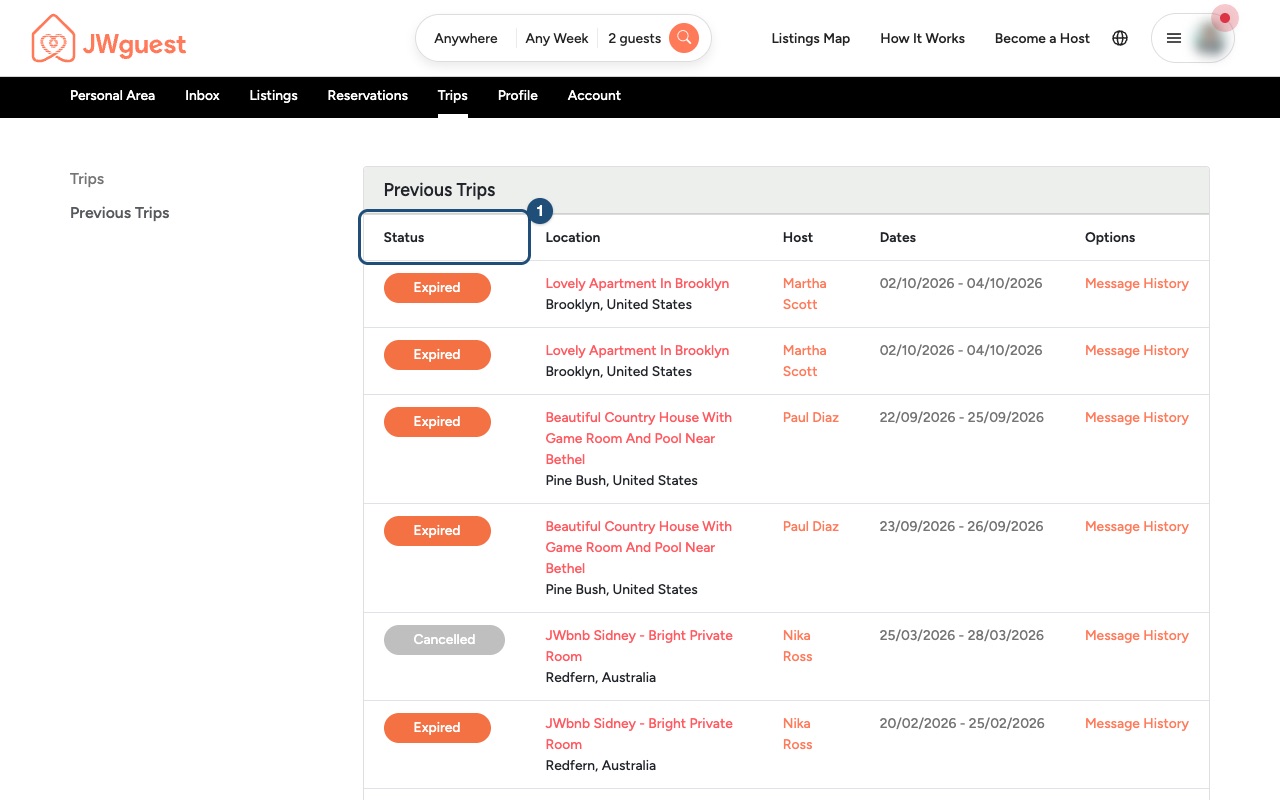
Task: Open the globe language selector
Action: 1120,38
